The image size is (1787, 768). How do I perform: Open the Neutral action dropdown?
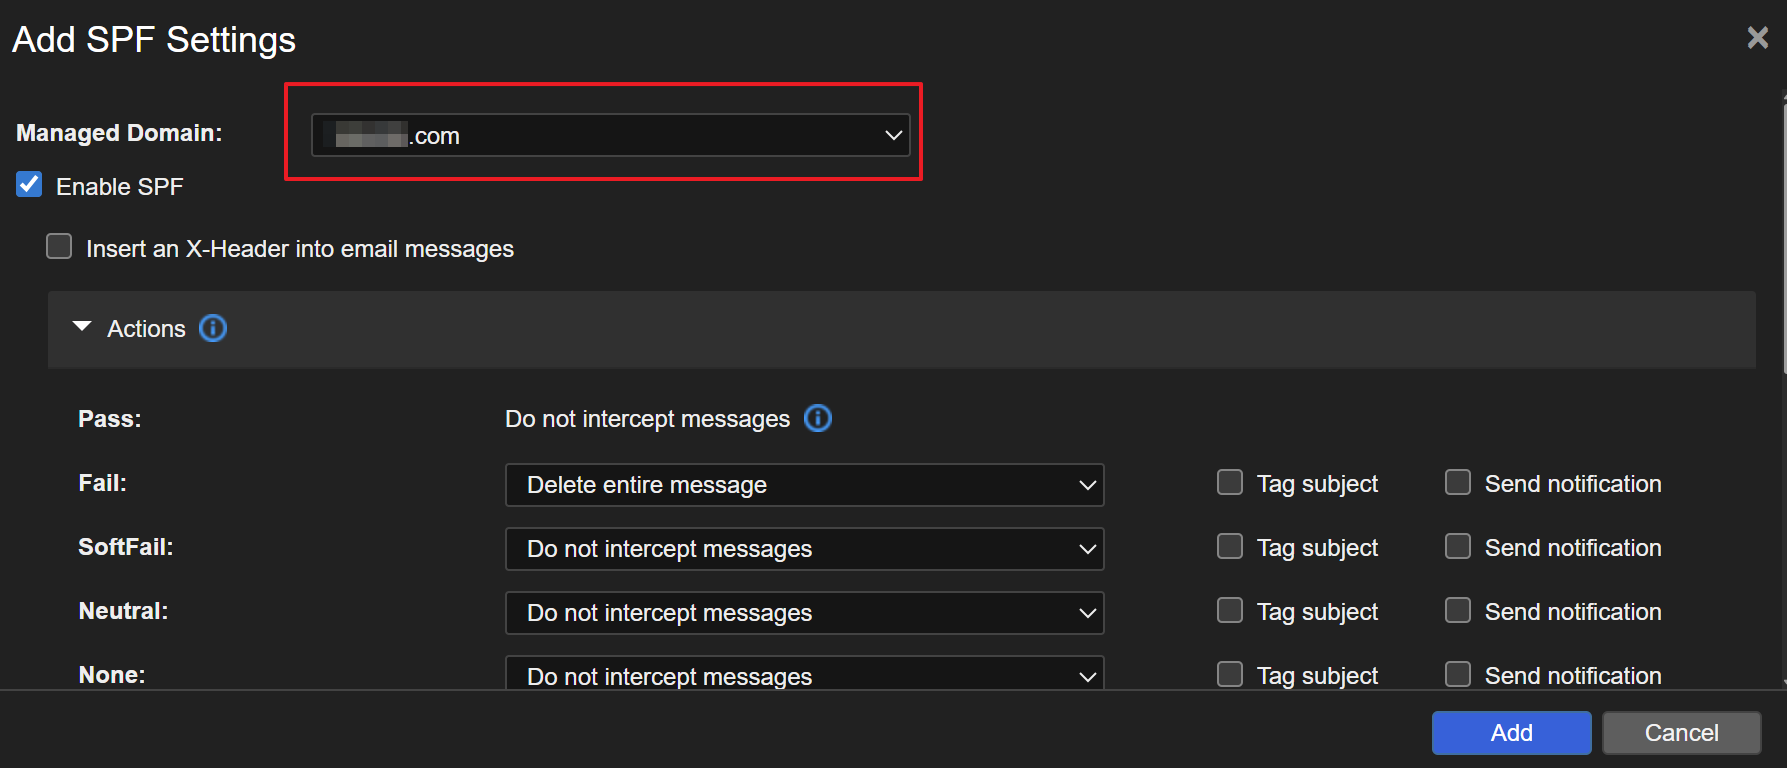pyautogui.click(x=804, y=613)
